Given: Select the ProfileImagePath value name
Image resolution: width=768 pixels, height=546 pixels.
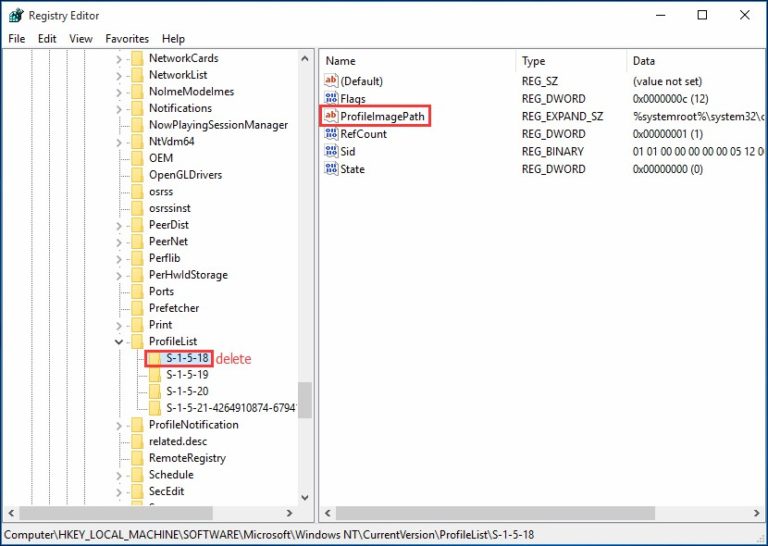Looking at the screenshot, I should point(382,116).
